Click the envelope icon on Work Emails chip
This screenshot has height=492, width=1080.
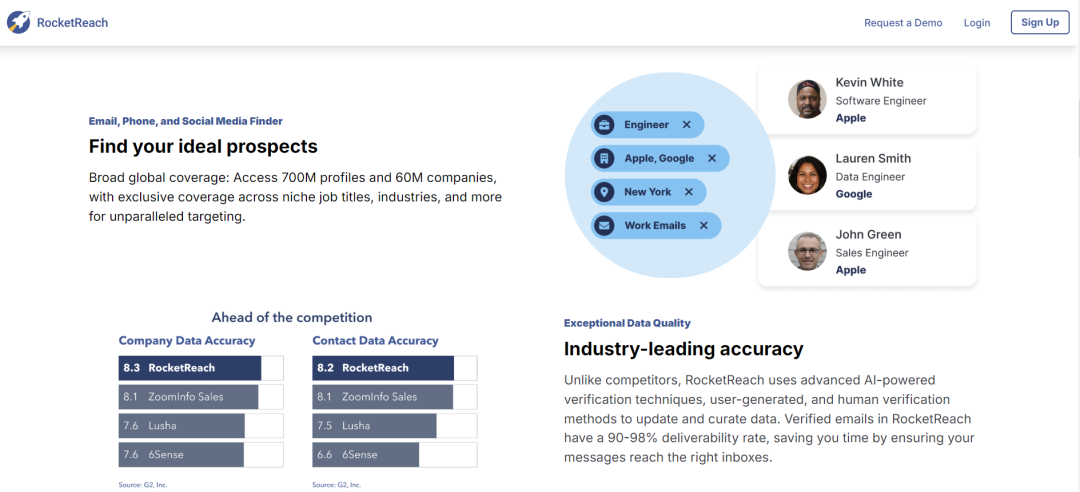(604, 226)
